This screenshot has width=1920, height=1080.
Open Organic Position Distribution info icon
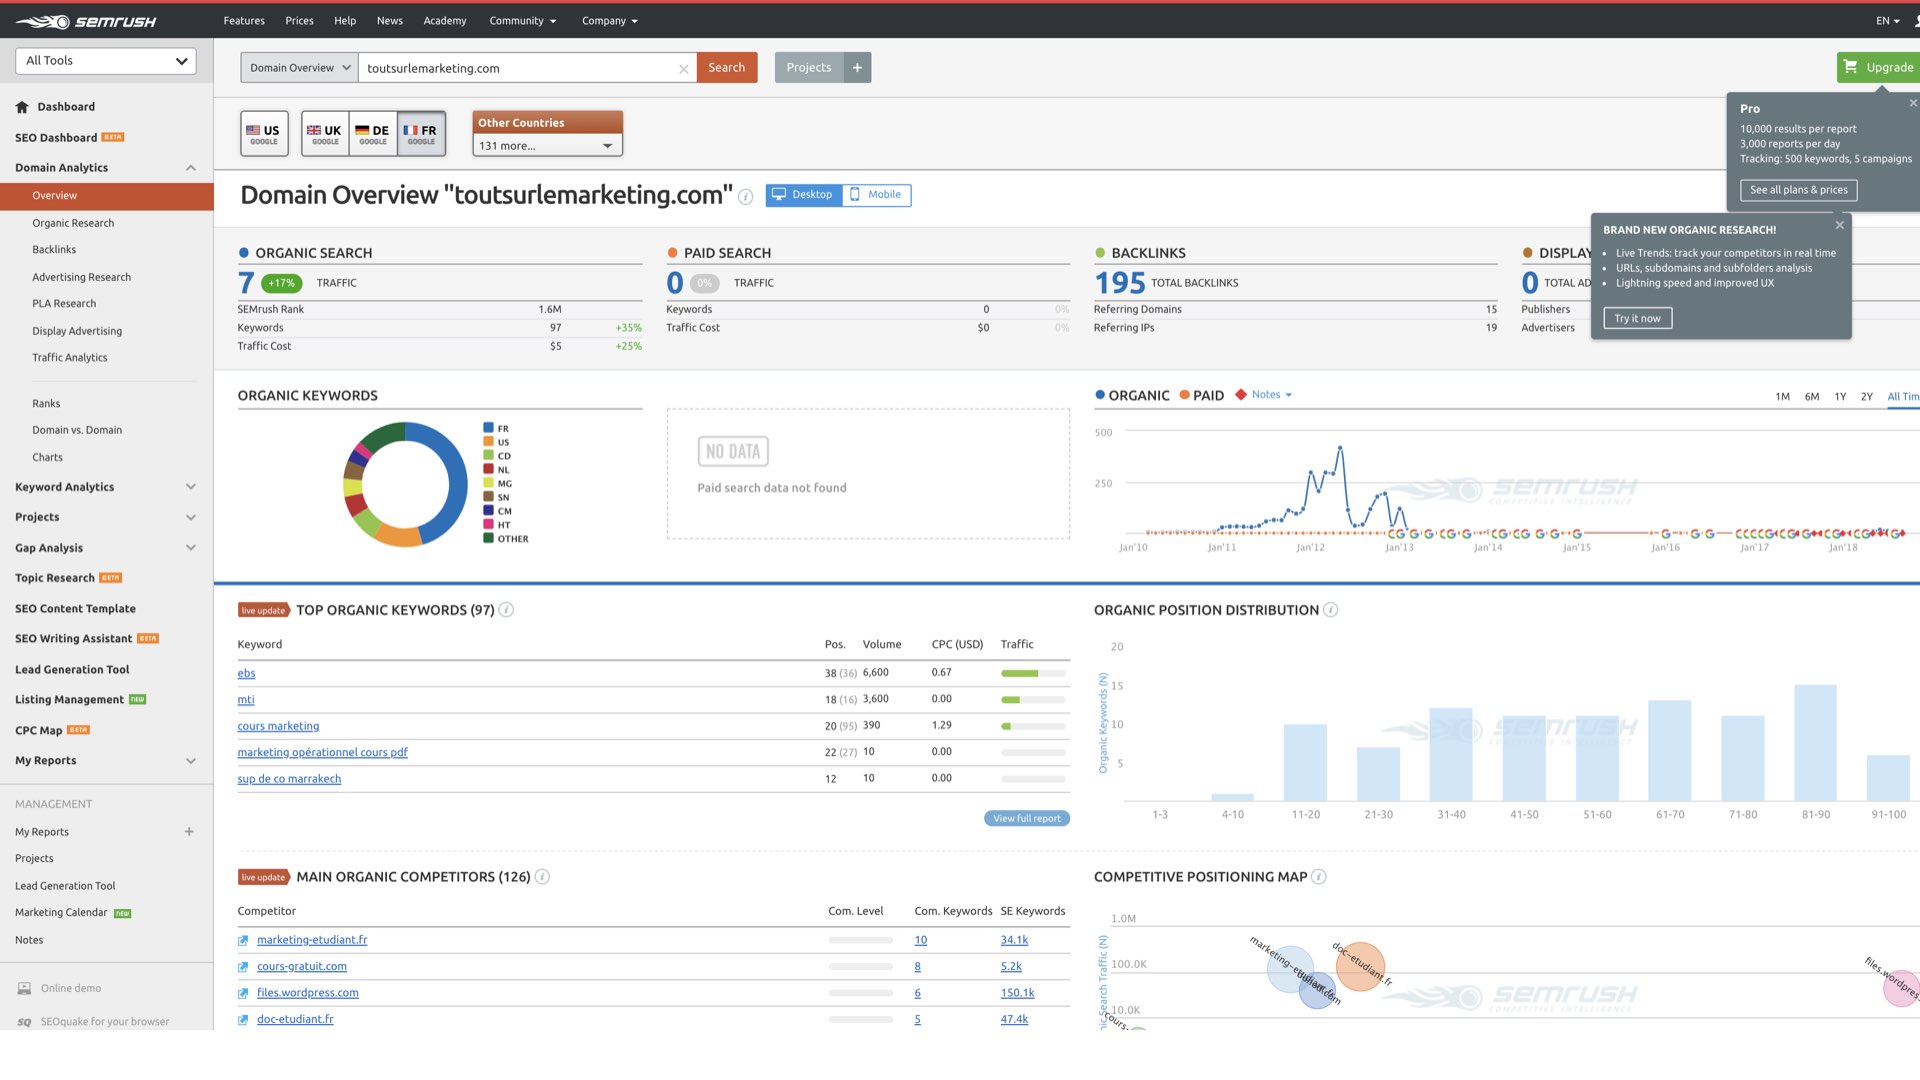tap(1330, 610)
